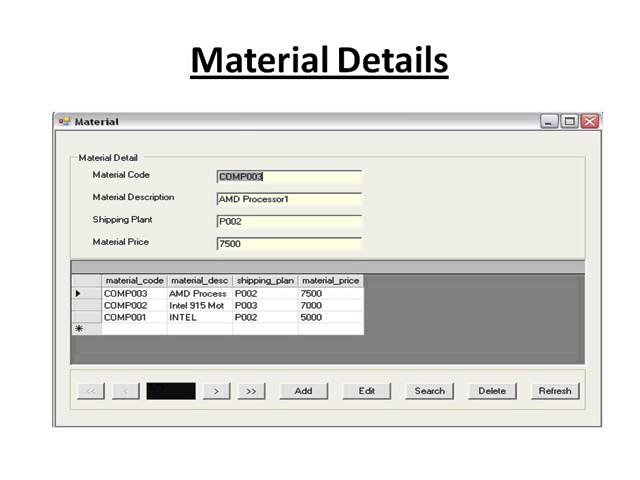Click P002 cell in COMP003 row

(x=265, y=293)
